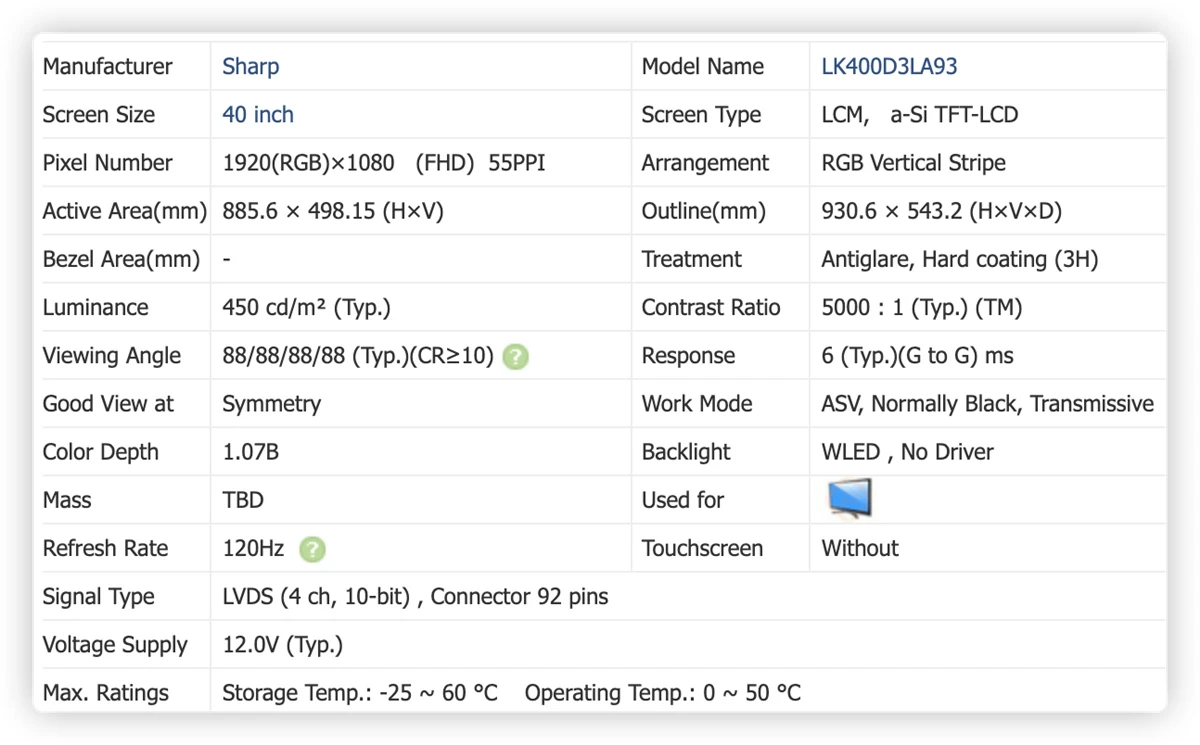Select the Backlight label
Image resolution: width=1200 pixels, height=745 pixels.
click(687, 452)
